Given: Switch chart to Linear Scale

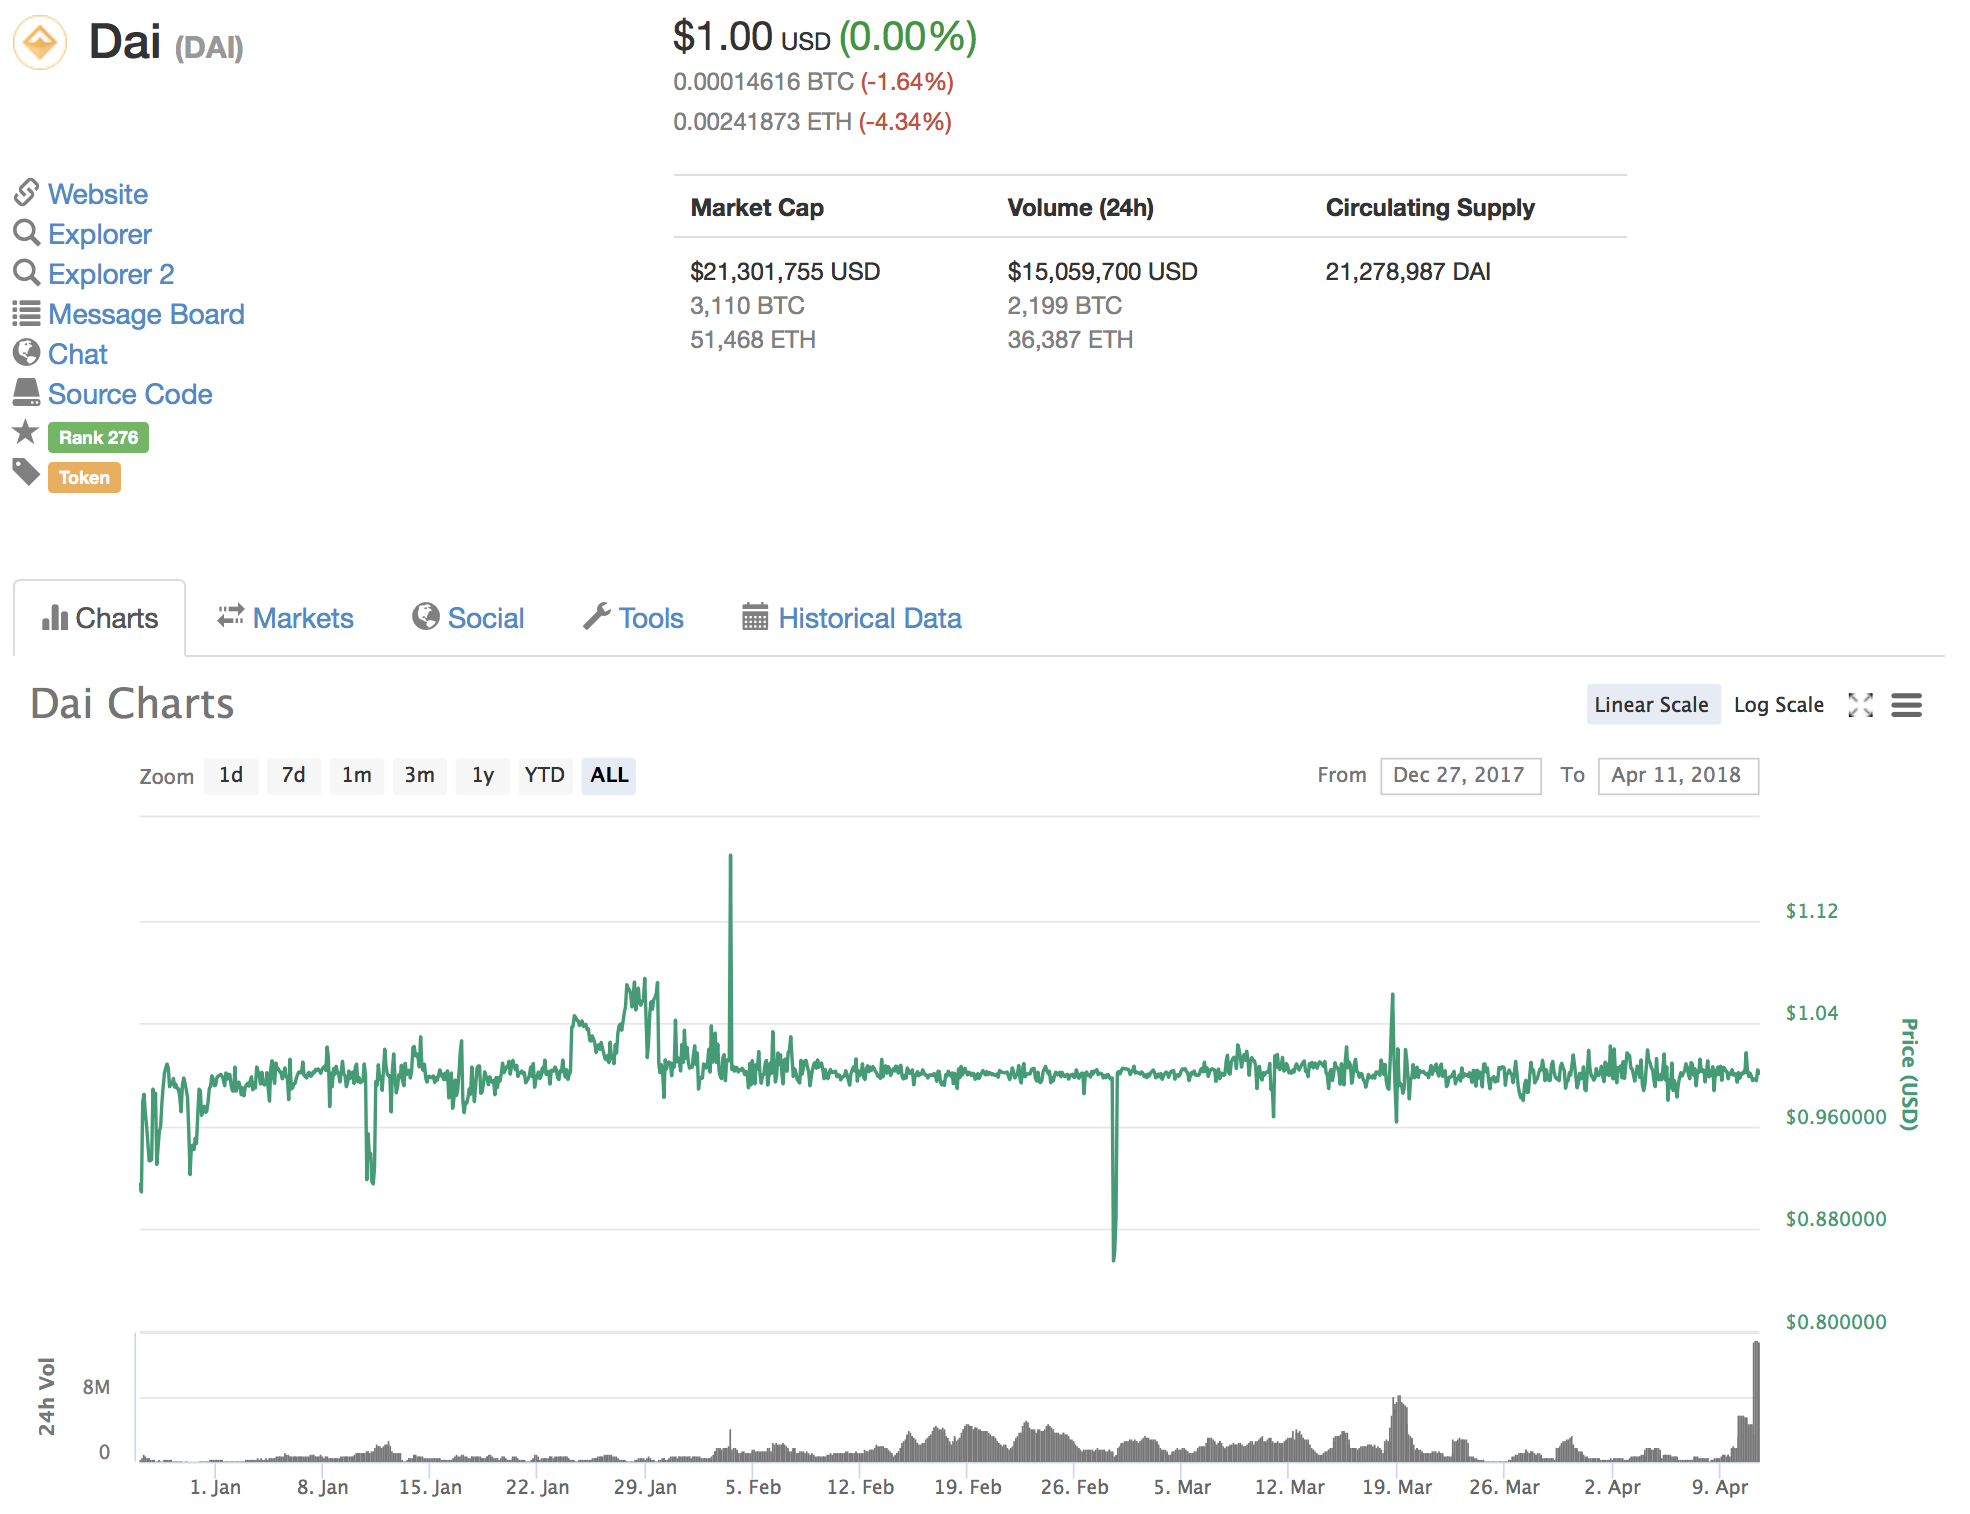Looking at the screenshot, I should 1653,704.
